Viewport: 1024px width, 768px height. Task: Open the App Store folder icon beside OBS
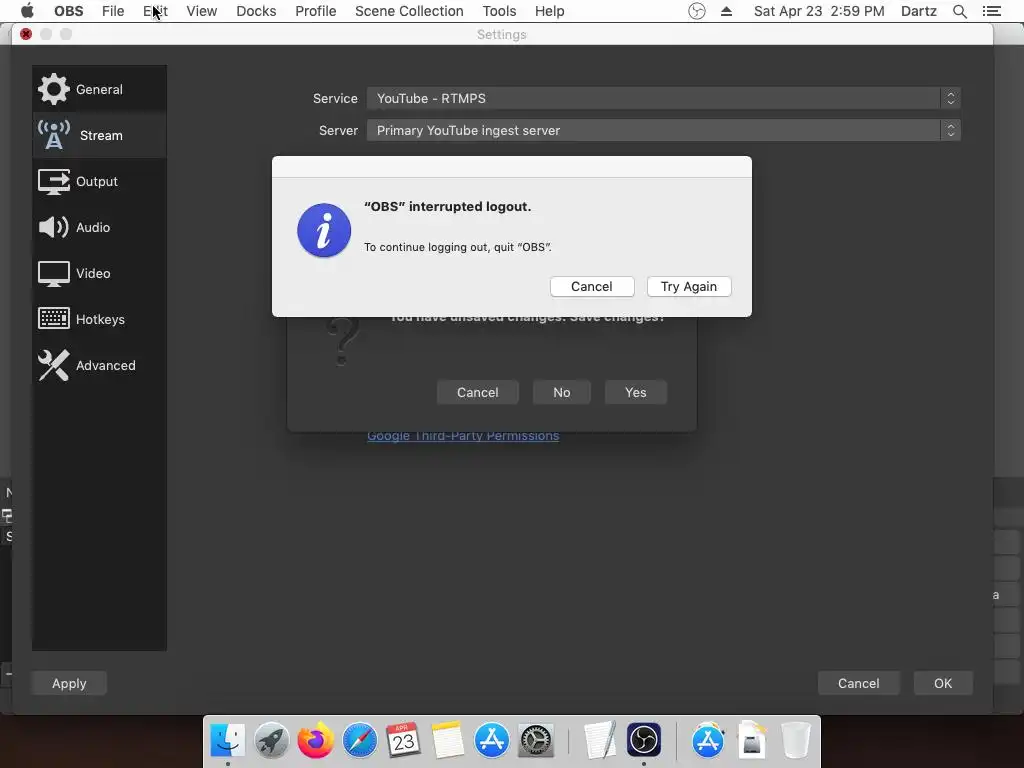pyautogui.click(x=708, y=741)
